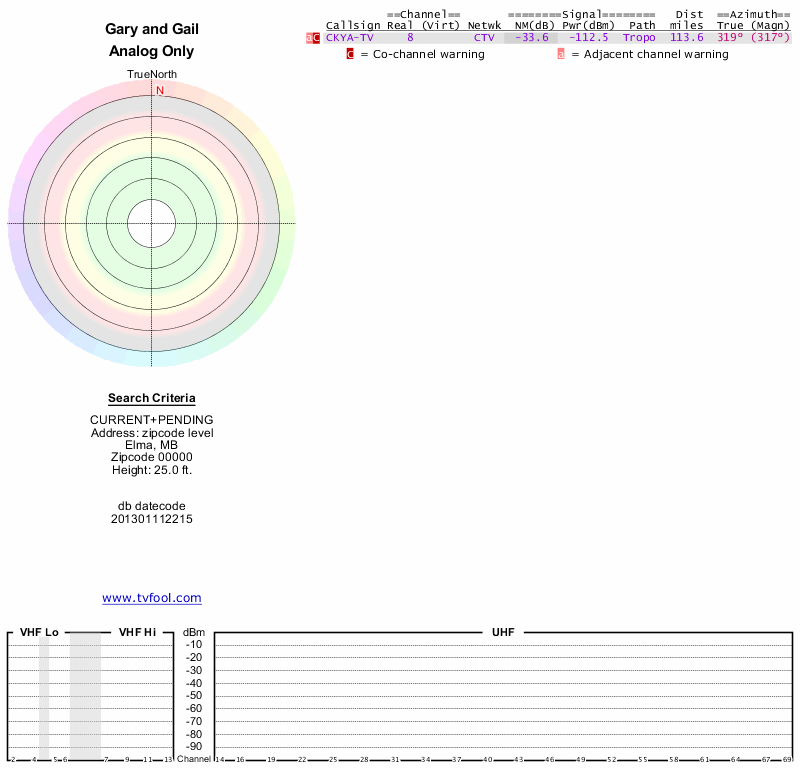
Task: Open the www.tvfool.com link
Action: pos(152,598)
